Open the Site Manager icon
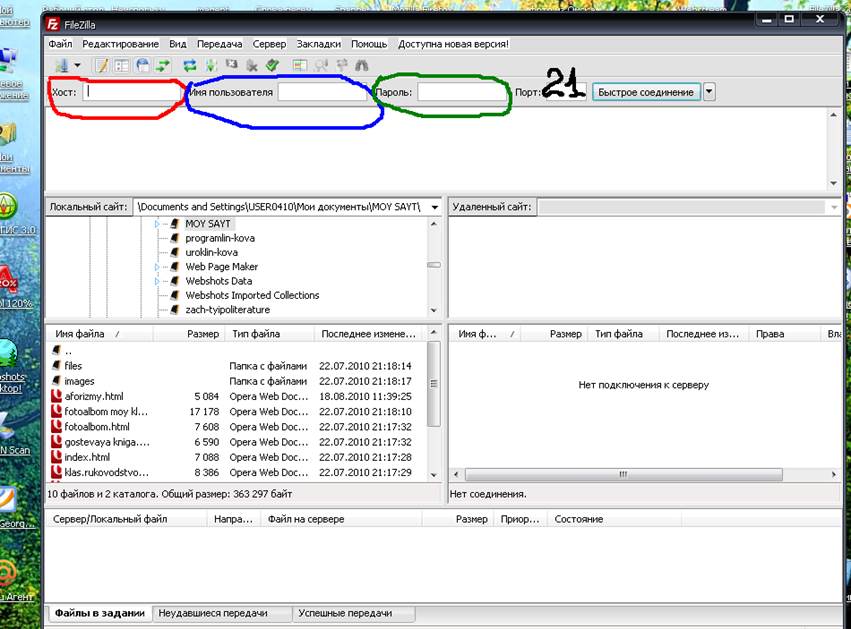Image resolution: width=851 pixels, height=629 pixels. click(x=62, y=66)
